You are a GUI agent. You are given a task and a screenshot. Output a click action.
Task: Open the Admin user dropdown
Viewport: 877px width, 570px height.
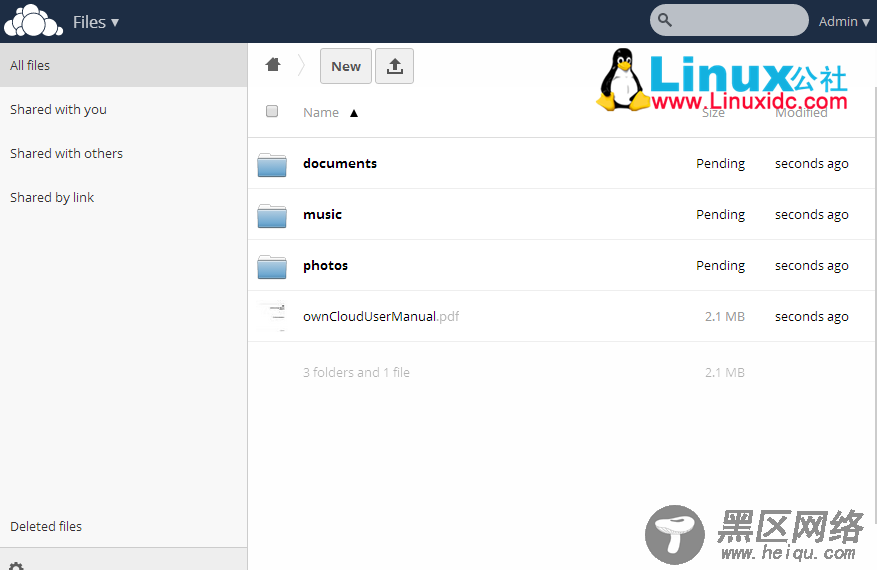pyautogui.click(x=843, y=22)
